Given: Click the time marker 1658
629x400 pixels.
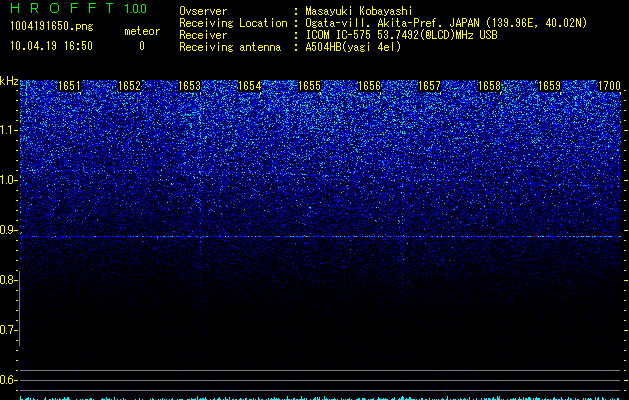Looking at the screenshot, I should [x=489, y=86].
